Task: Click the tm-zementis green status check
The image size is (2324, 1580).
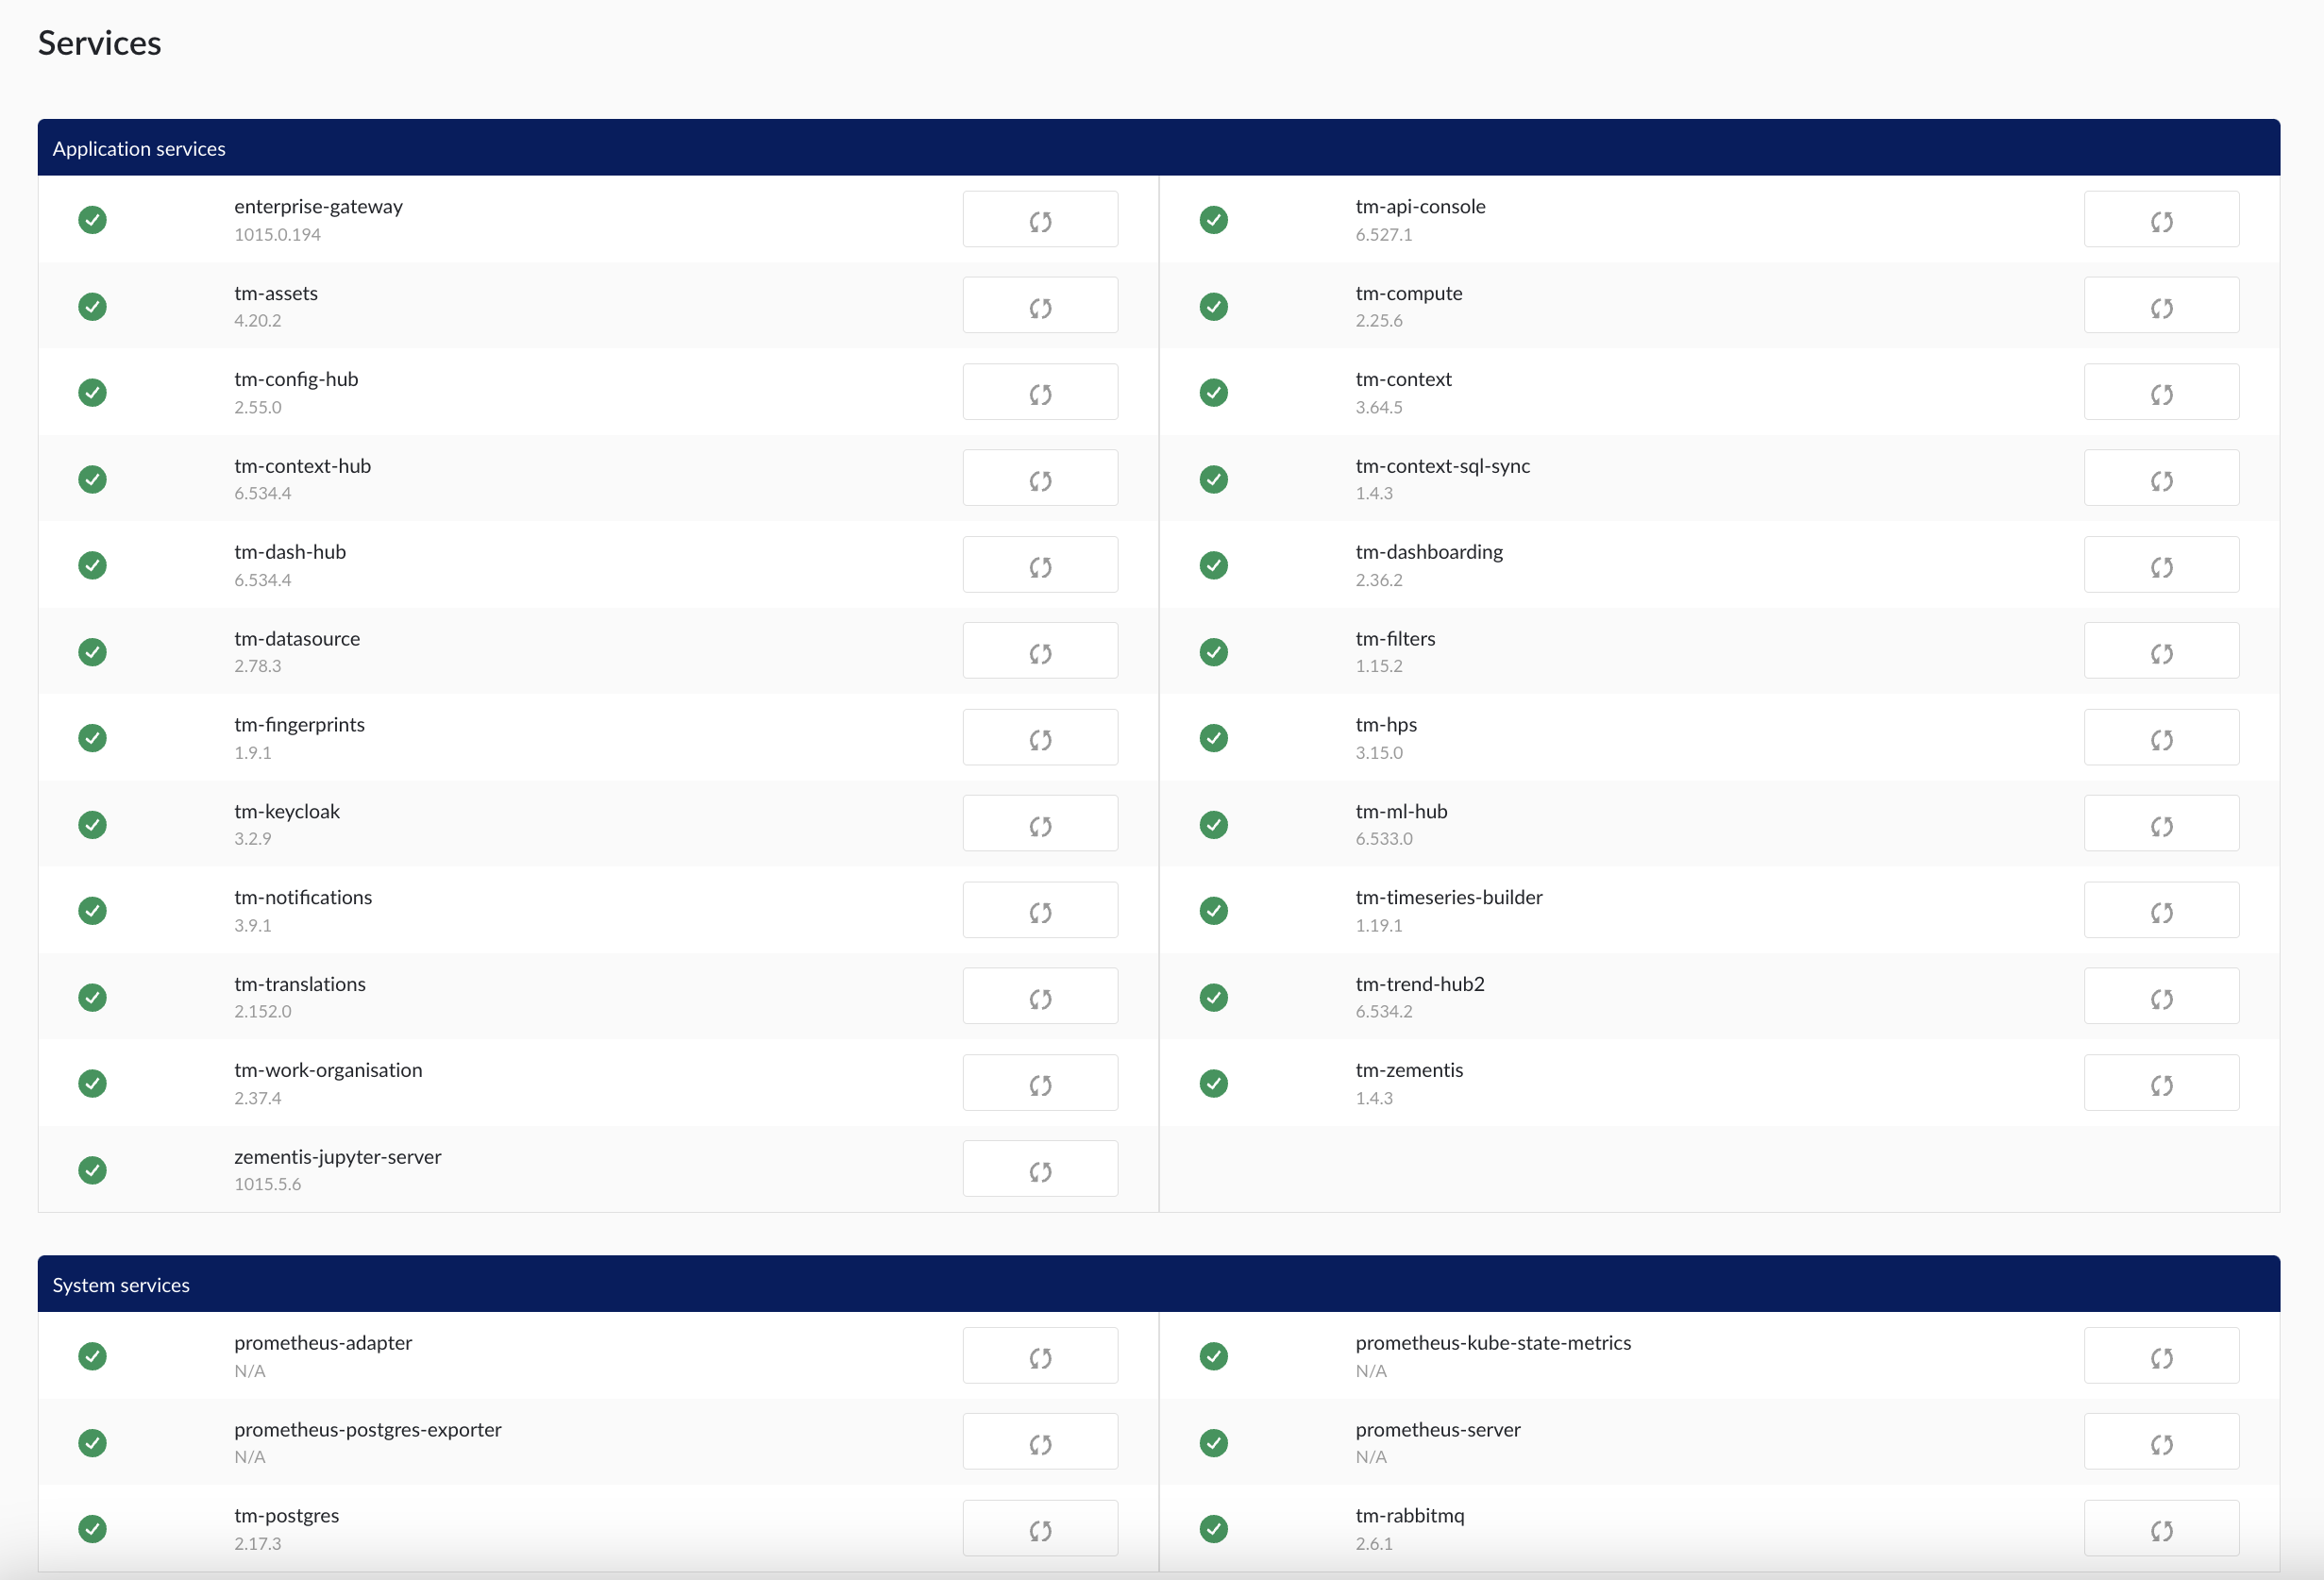Action: pos(1213,1084)
